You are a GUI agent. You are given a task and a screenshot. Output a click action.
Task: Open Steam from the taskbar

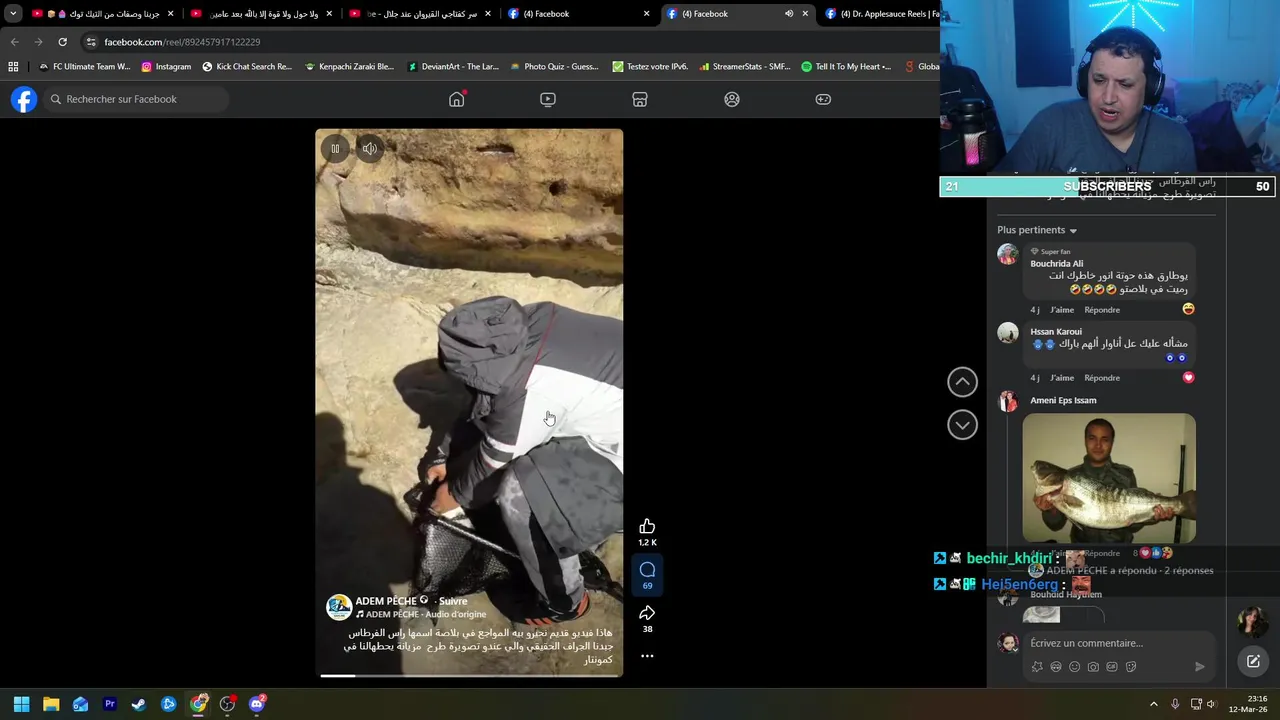pyautogui.click(x=139, y=704)
